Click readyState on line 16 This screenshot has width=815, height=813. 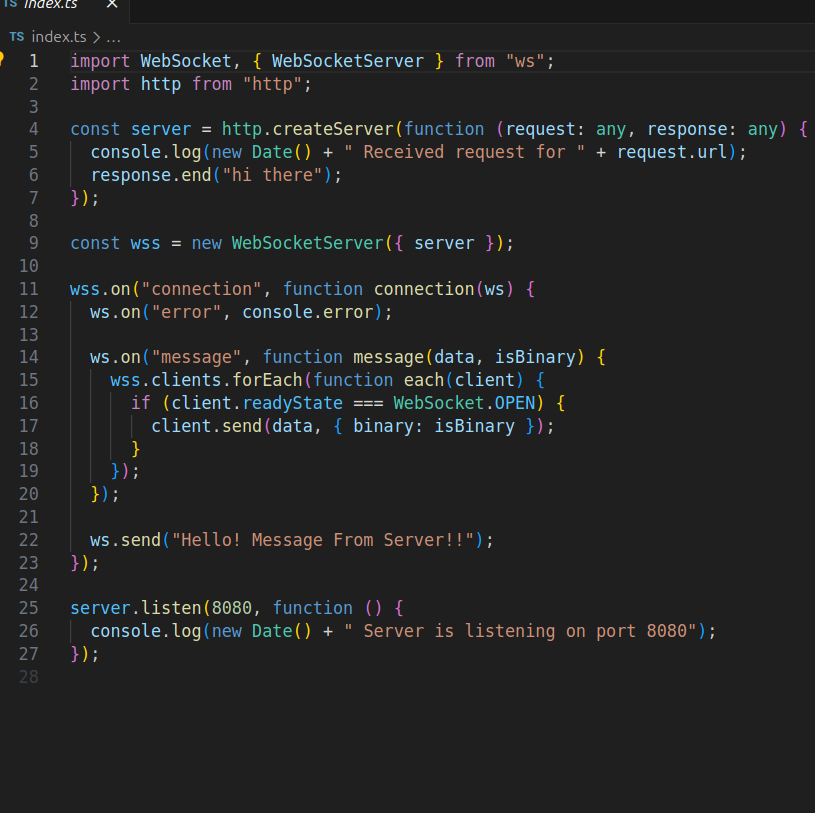(293, 403)
